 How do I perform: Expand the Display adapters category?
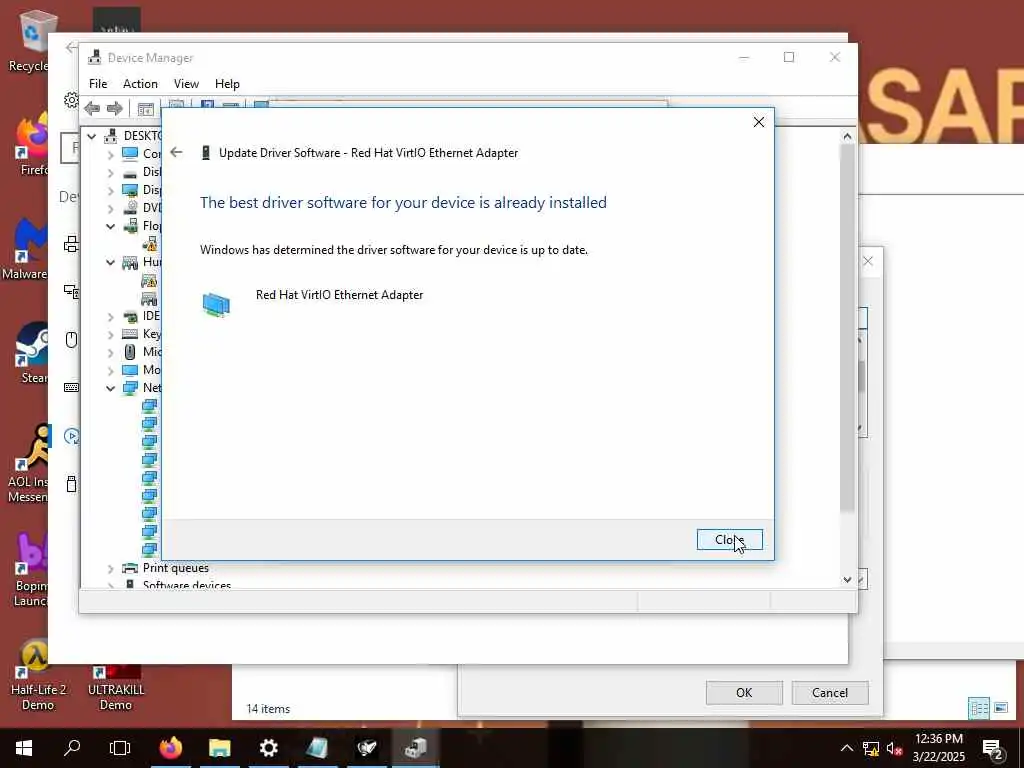[x=110, y=190]
